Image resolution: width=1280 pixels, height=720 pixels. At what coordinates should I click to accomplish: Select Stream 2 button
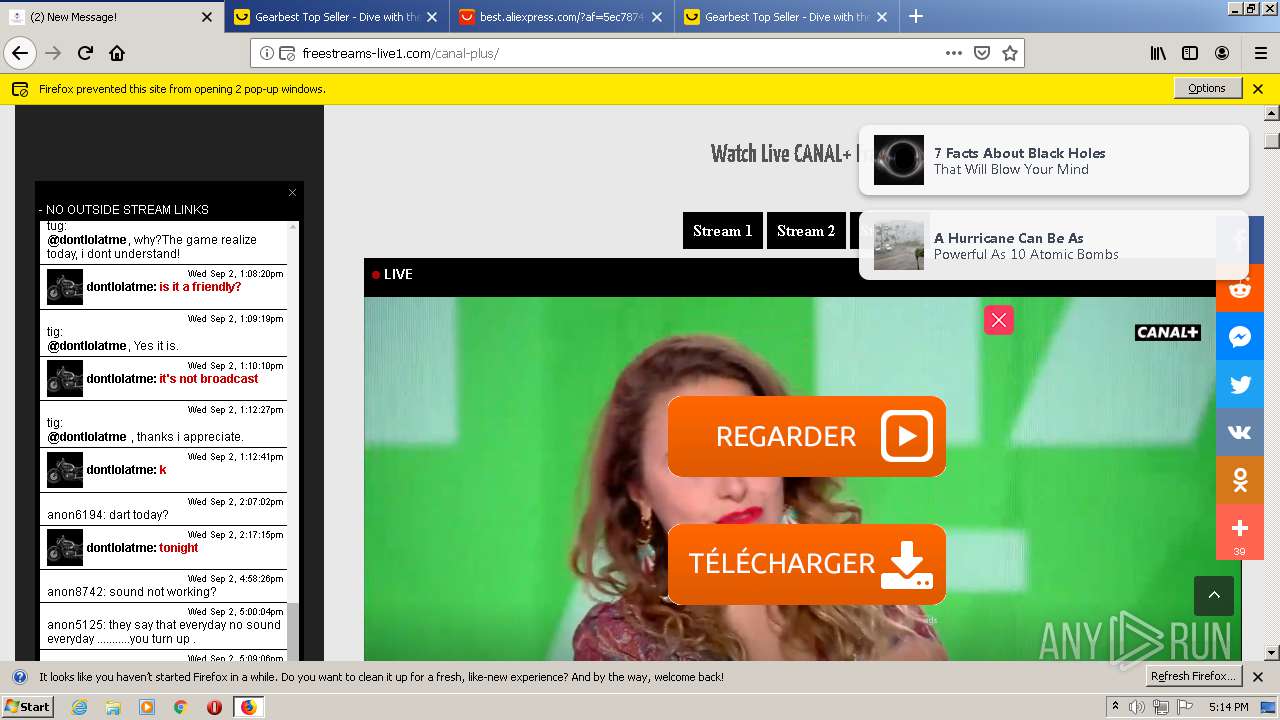click(x=806, y=231)
